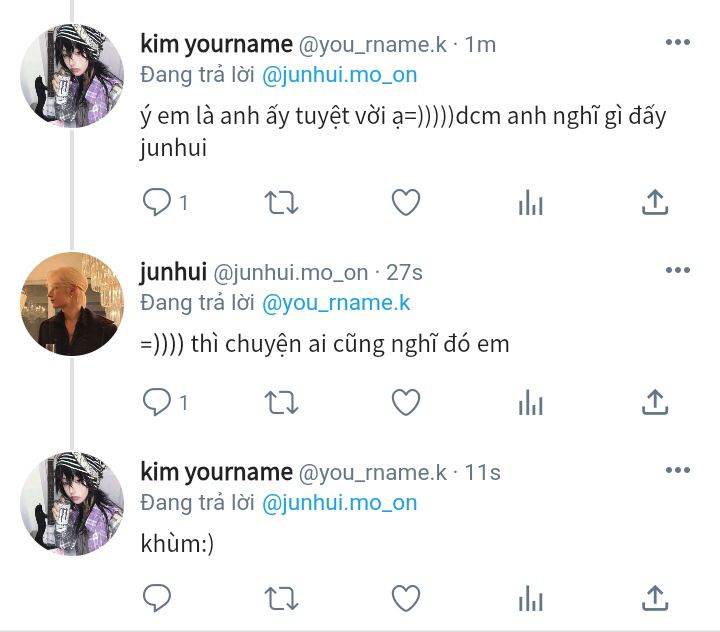
Task: Retweet the first kim yourname tweet
Action: [x=281, y=203]
